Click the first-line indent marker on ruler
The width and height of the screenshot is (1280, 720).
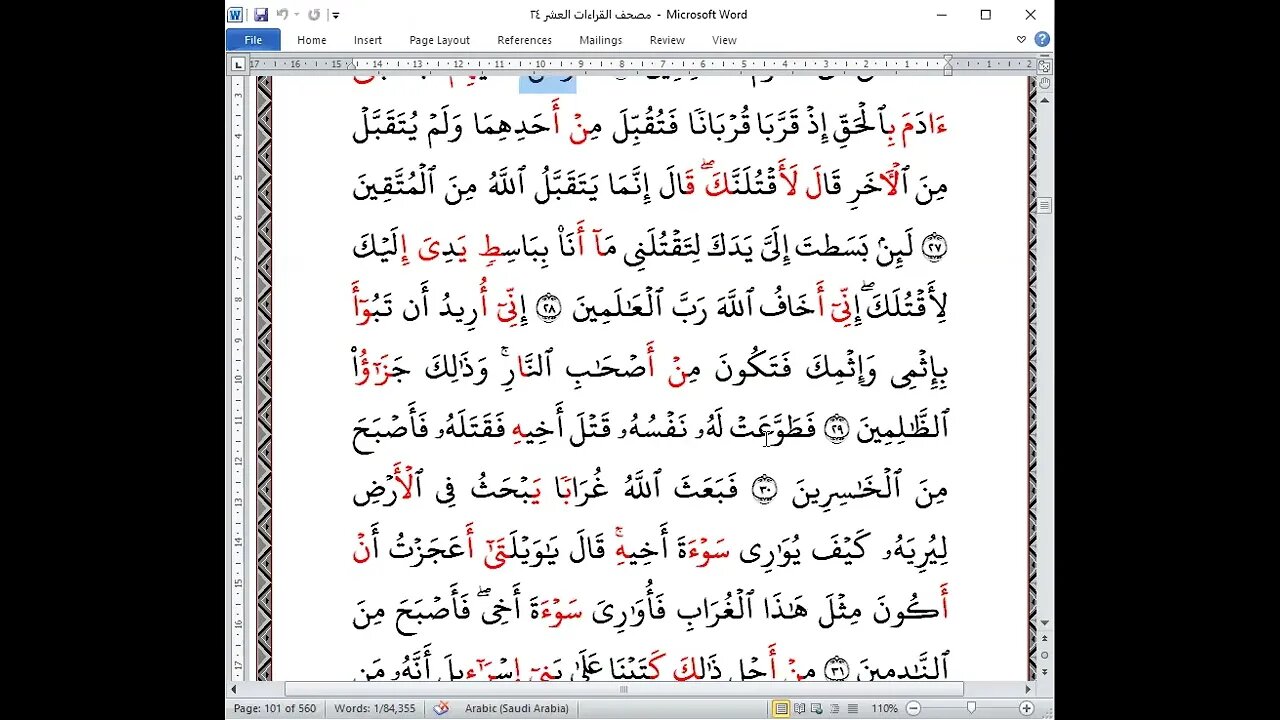pos(947,60)
